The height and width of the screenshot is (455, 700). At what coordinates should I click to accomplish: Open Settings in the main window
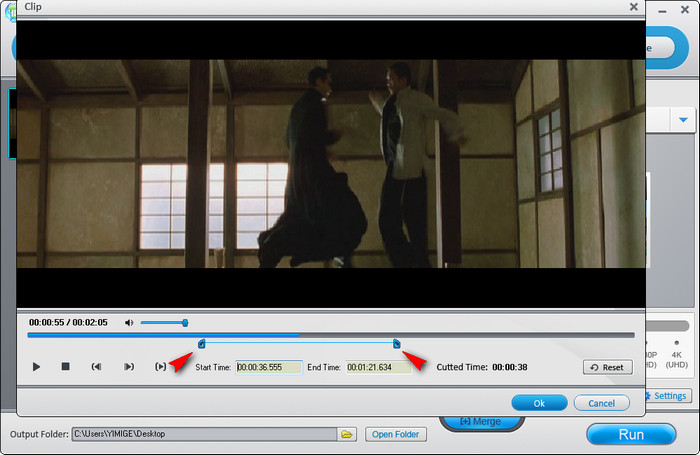[669, 396]
